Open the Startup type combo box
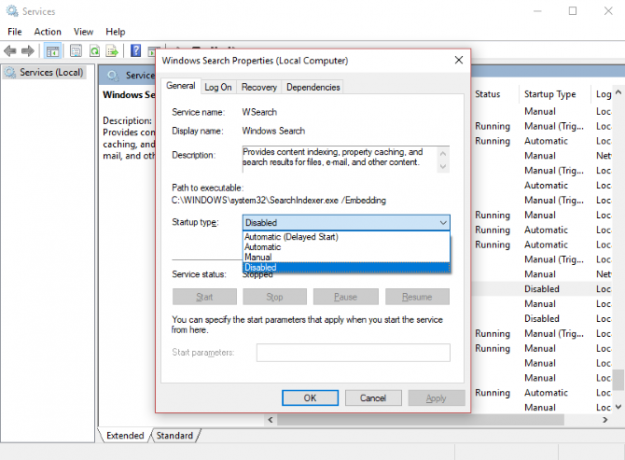This screenshot has width=625, height=460. (x=346, y=222)
